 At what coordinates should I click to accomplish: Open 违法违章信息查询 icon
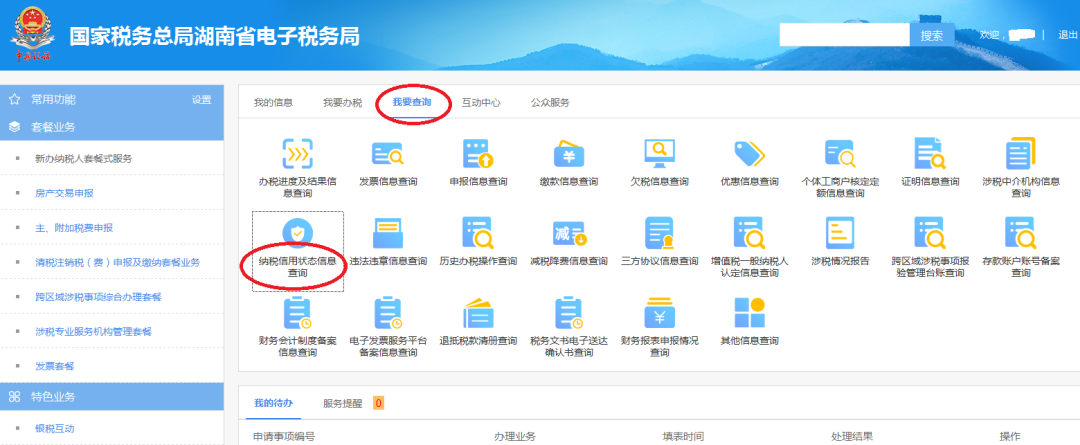pyautogui.click(x=388, y=233)
